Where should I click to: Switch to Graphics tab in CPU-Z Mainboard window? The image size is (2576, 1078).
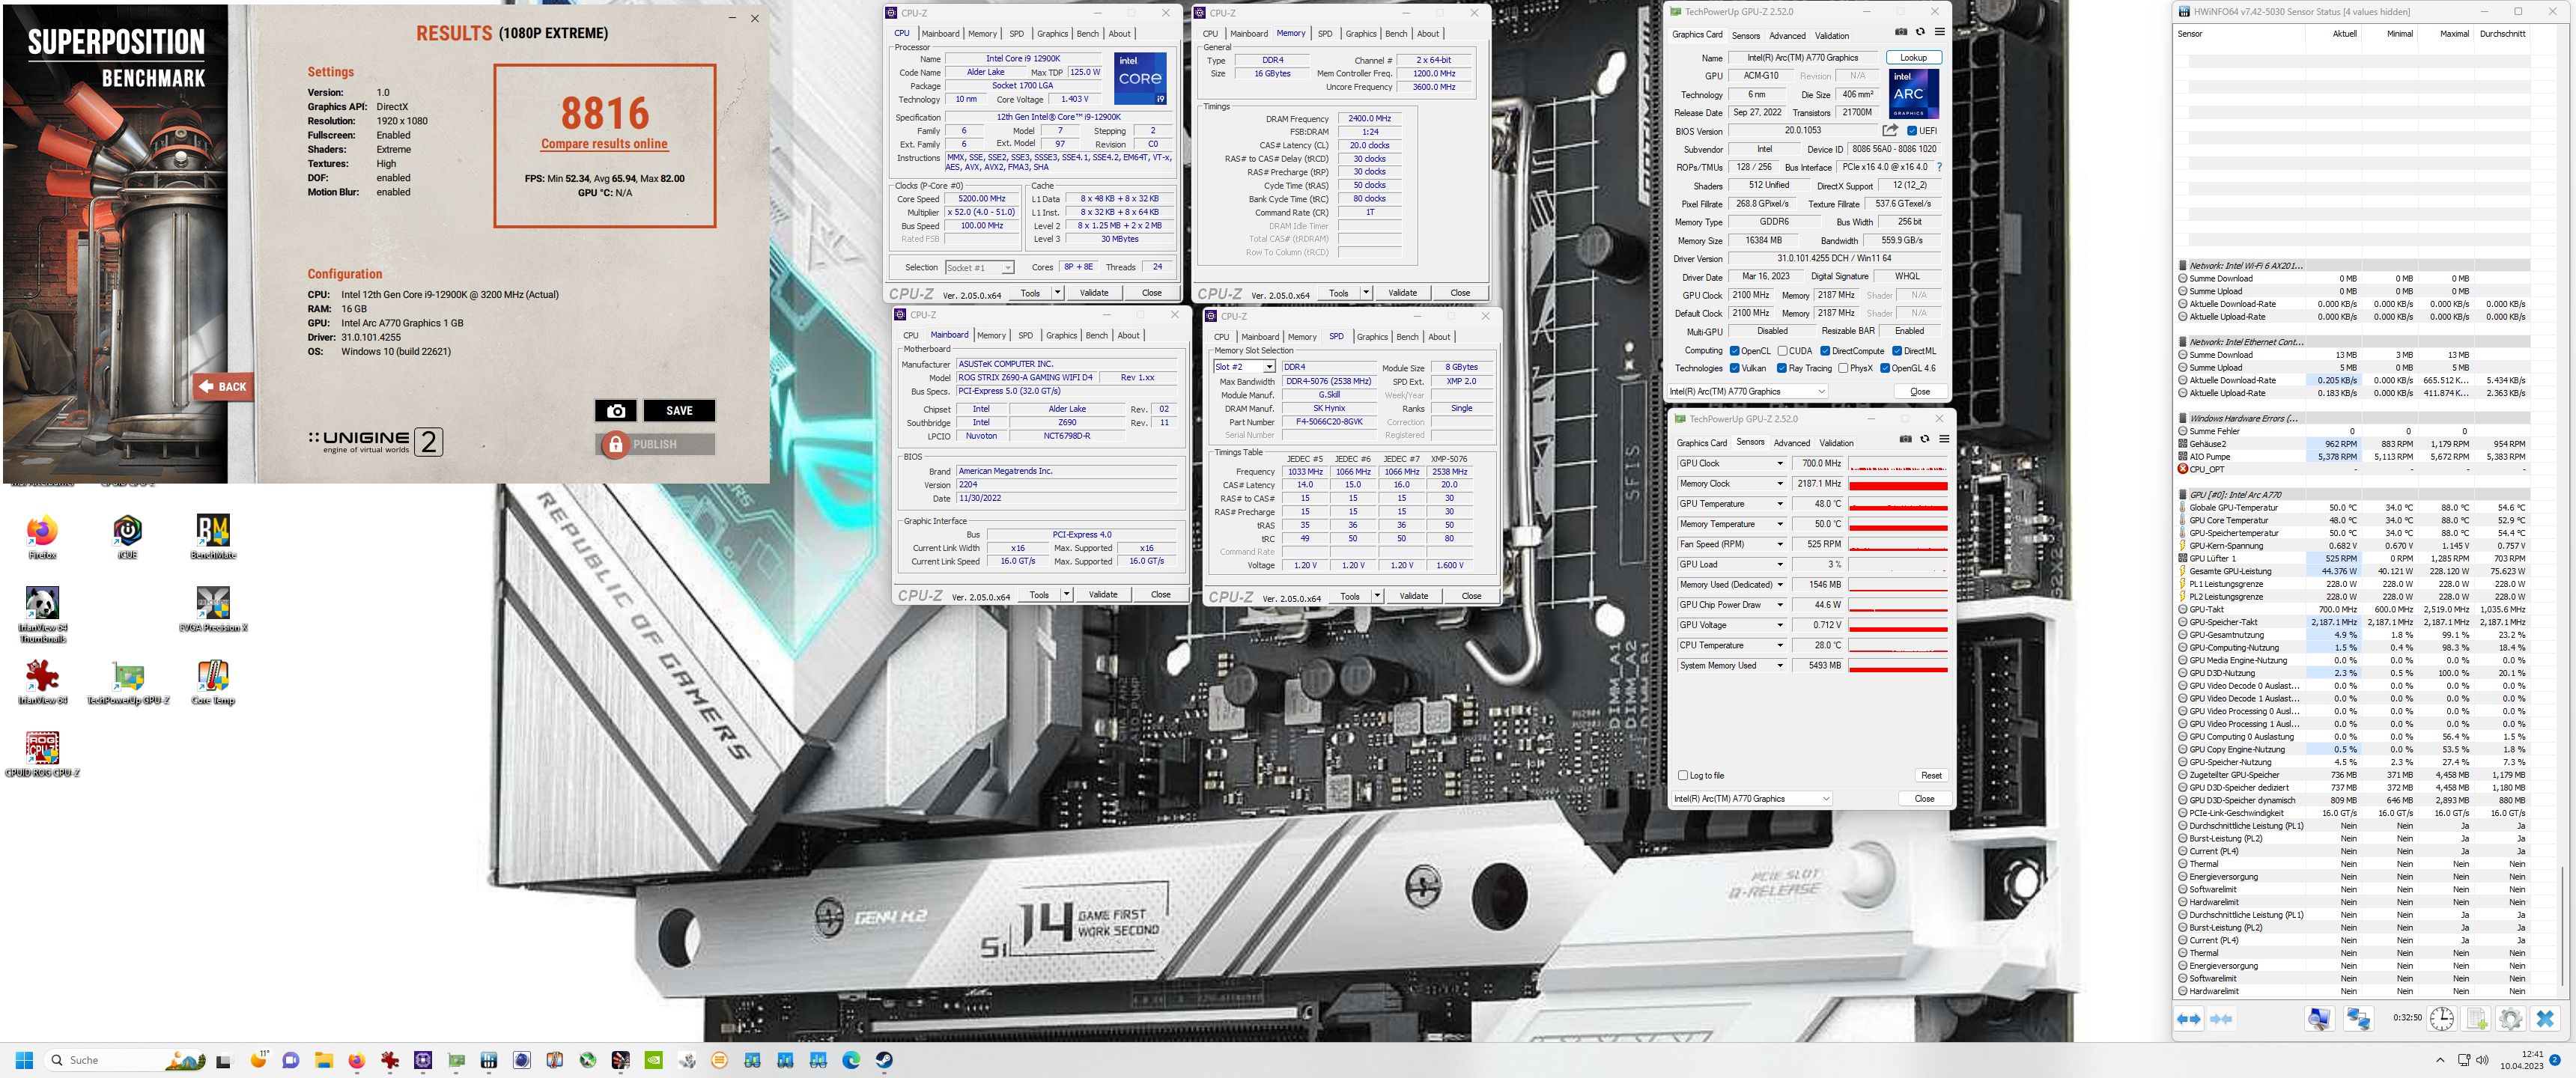point(1061,335)
